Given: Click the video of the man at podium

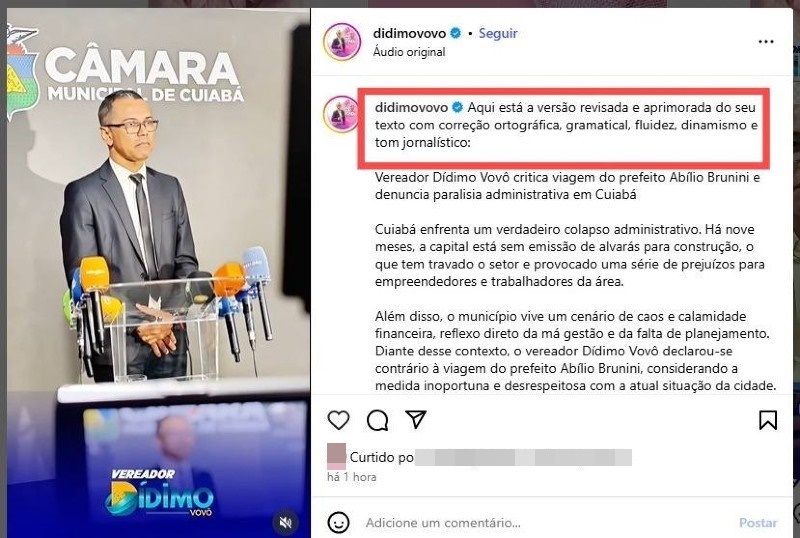Looking at the screenshot, I should click(158, 273).
